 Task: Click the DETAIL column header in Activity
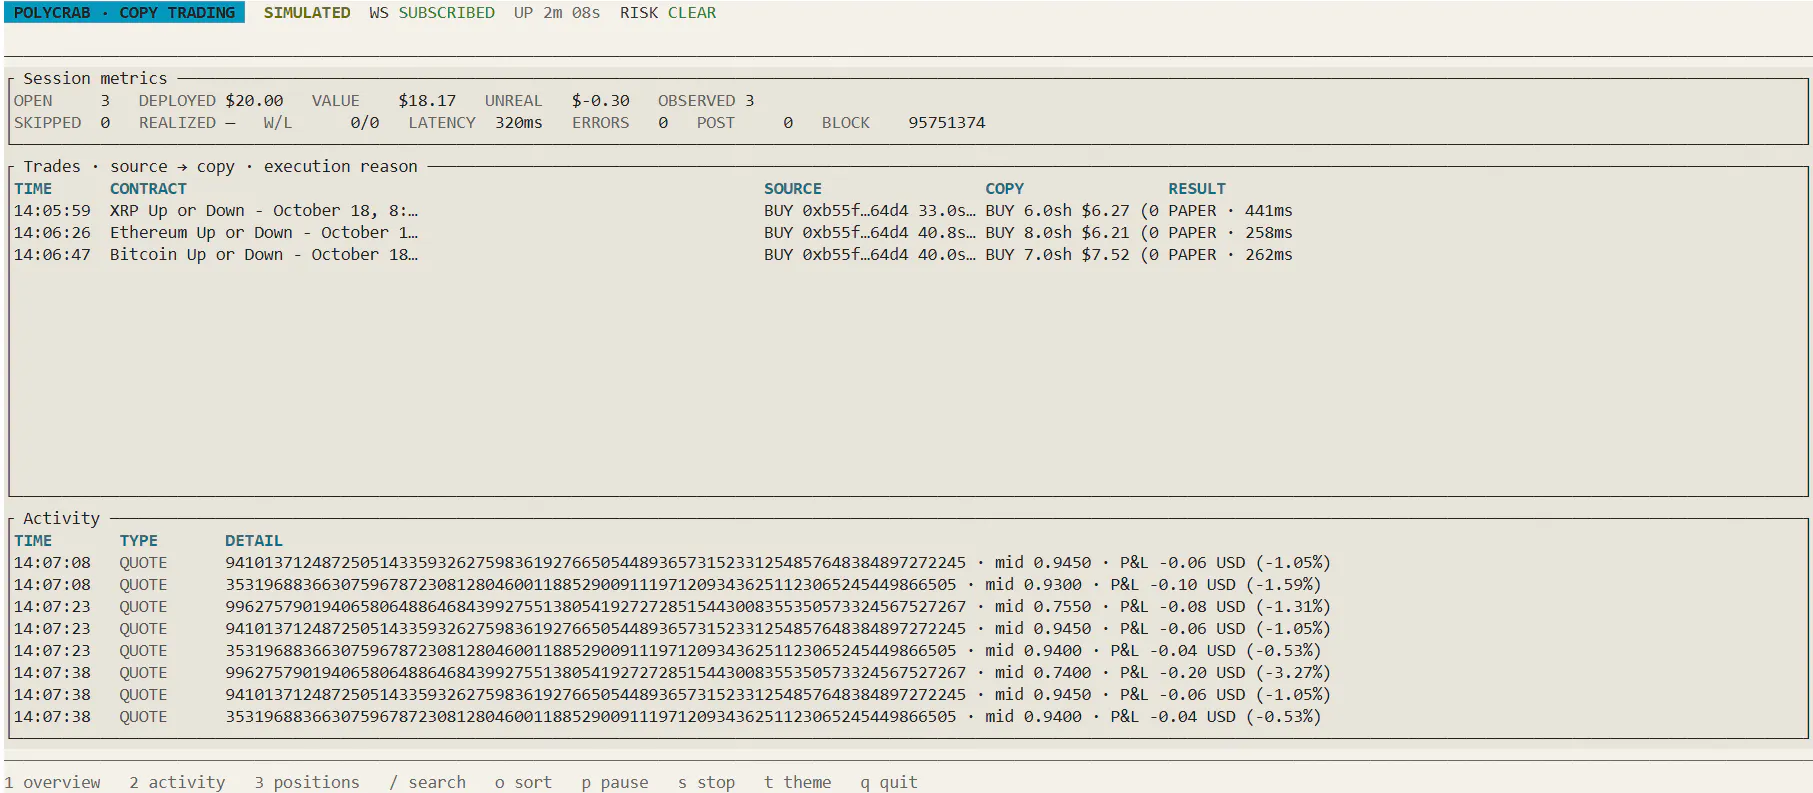pyautogui.click(x=254, y=541)
